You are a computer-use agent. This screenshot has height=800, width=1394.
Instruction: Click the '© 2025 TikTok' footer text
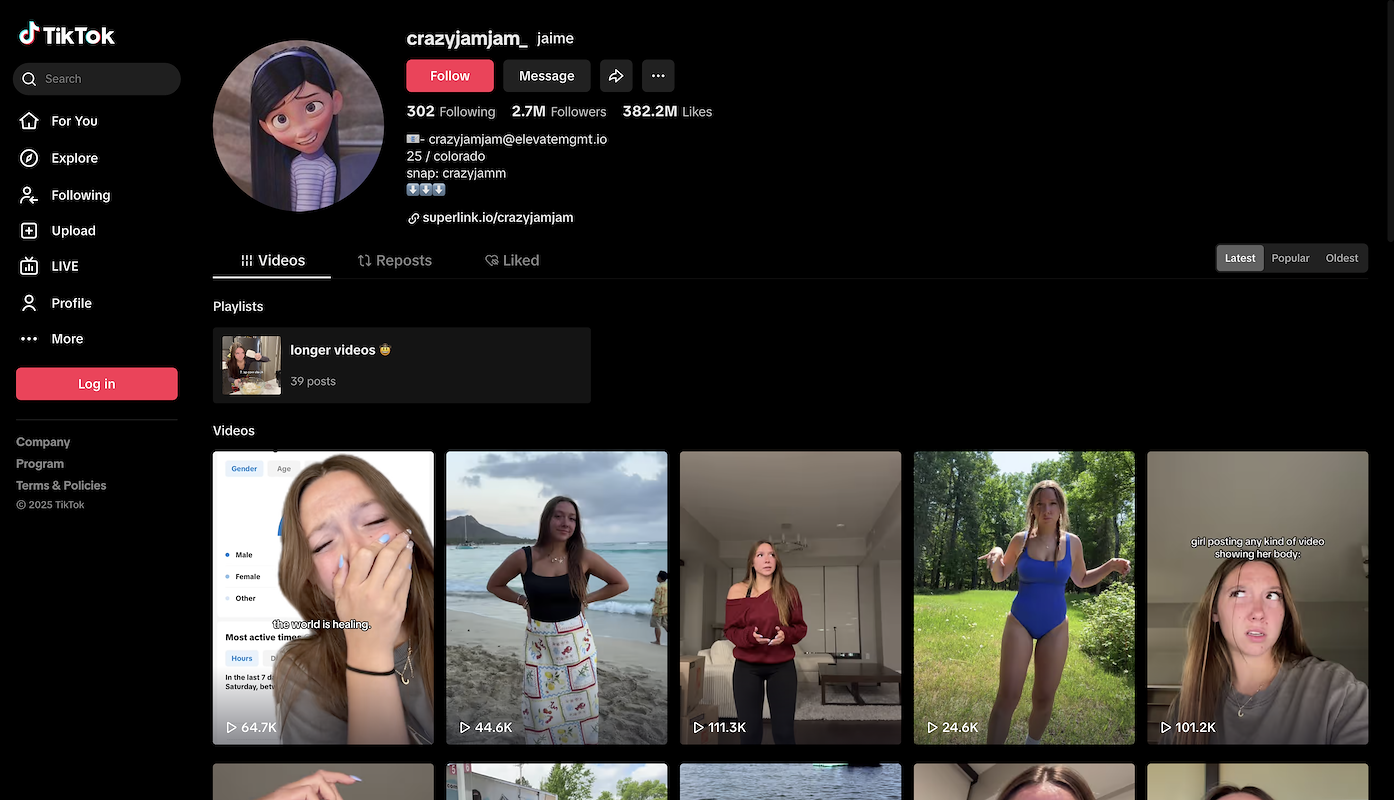pos(50,505)
